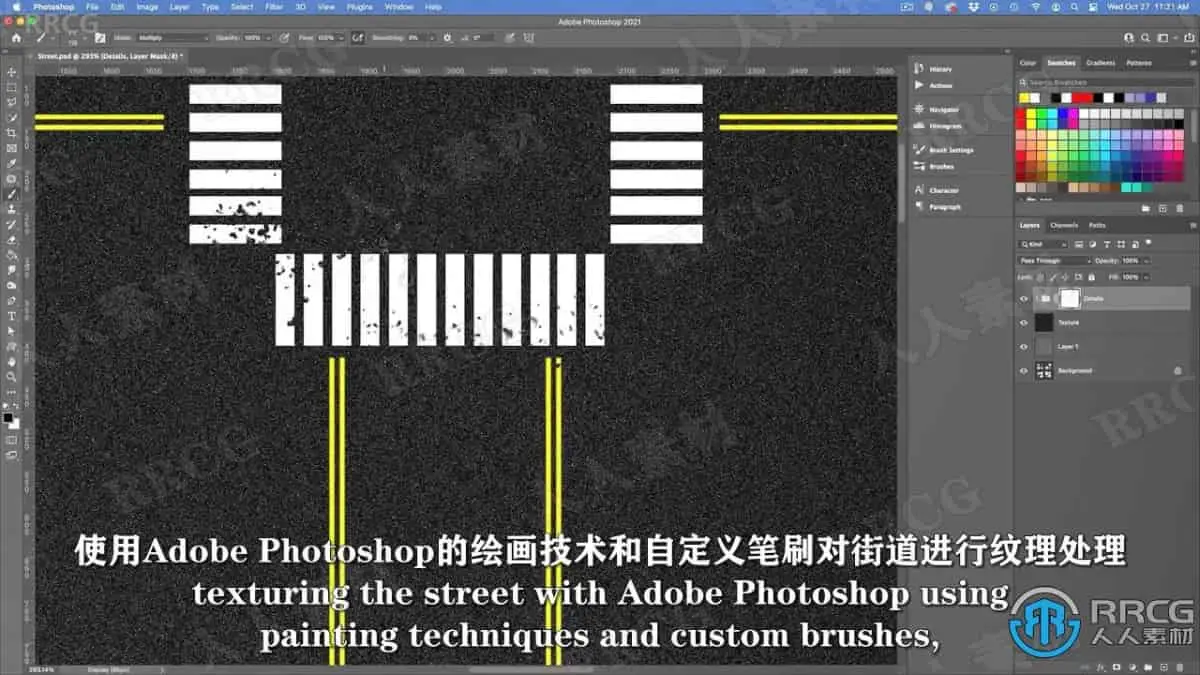Select the Zoom tool
Viewport: 1200px width, 675px height.
point(12,377)
